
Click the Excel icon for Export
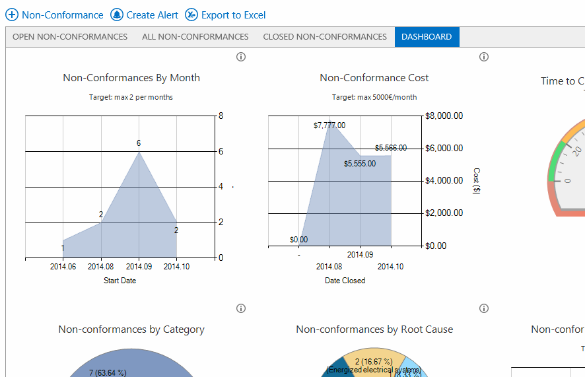point(191,15)
